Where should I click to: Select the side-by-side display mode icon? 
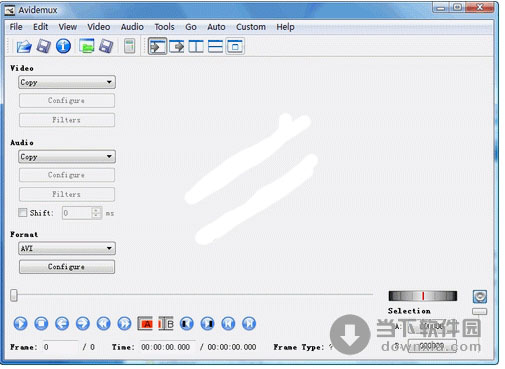point(196,46)
